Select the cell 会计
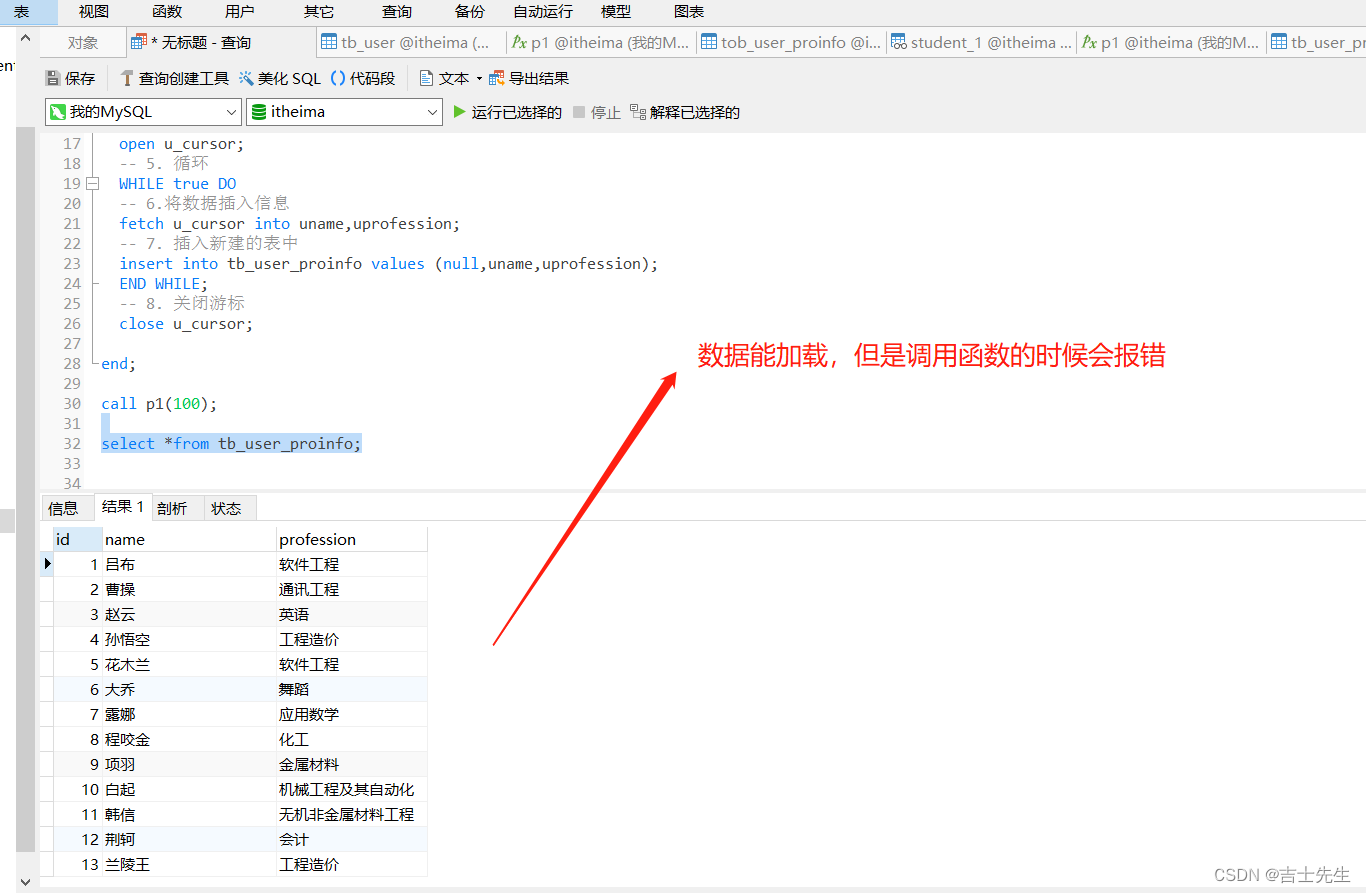 (x=352, y=839)
